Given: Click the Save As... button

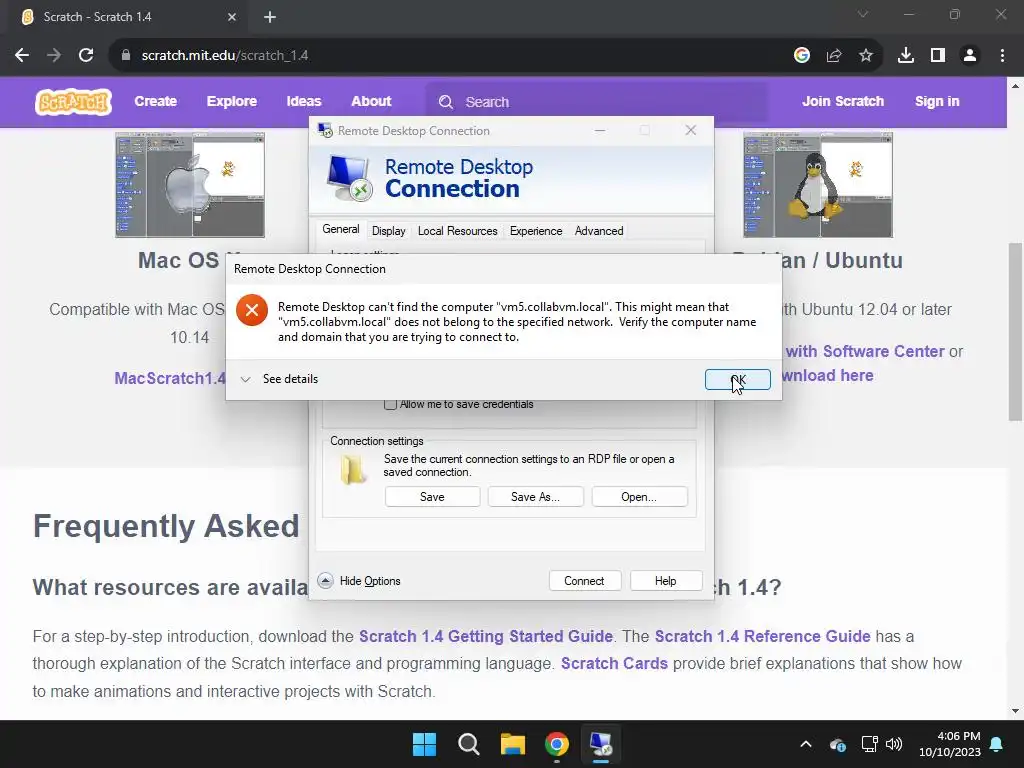Looking at the screenshot, I should 536,497.
